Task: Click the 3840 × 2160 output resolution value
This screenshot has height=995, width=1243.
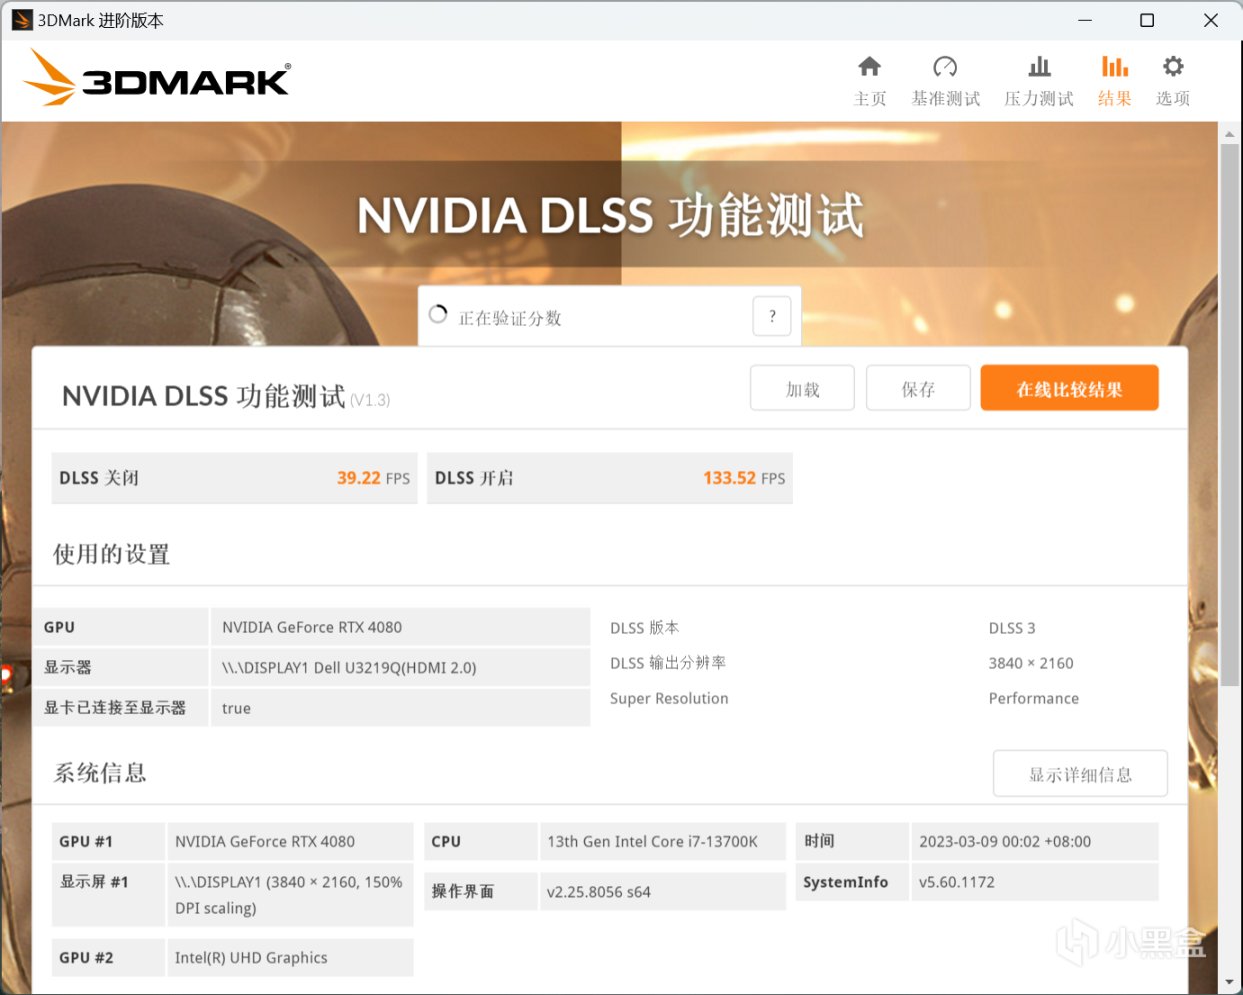Action: [1031, 663]
